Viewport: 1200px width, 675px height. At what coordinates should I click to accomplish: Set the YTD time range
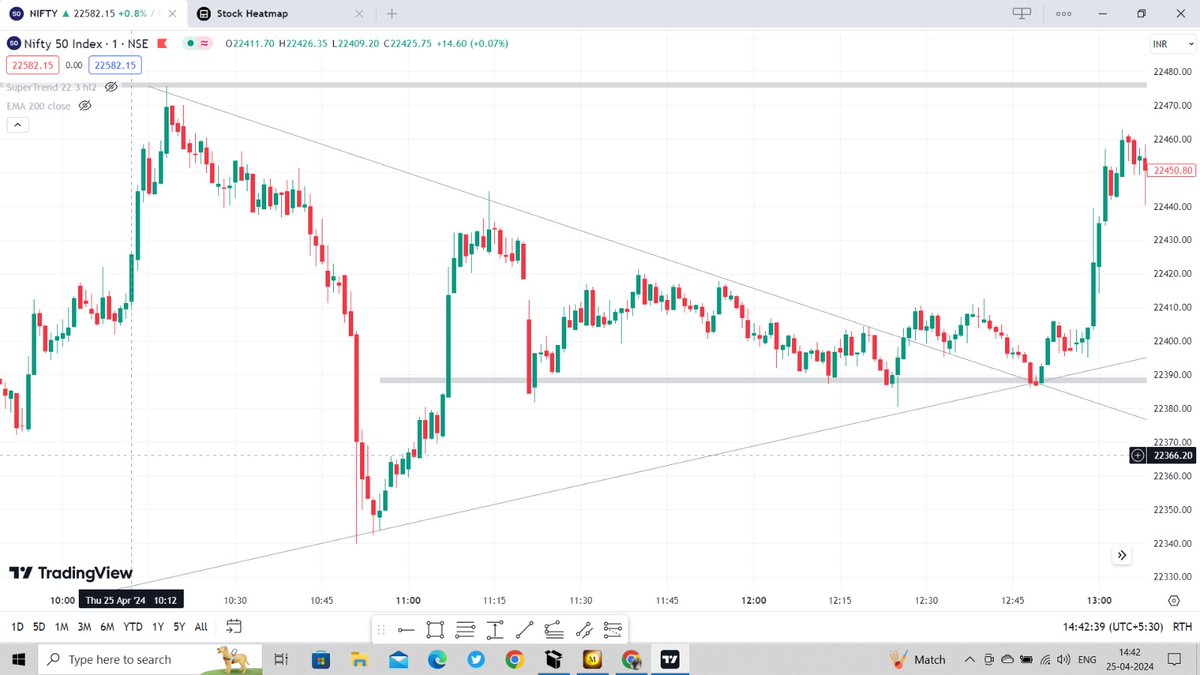[x=133, y=627]
